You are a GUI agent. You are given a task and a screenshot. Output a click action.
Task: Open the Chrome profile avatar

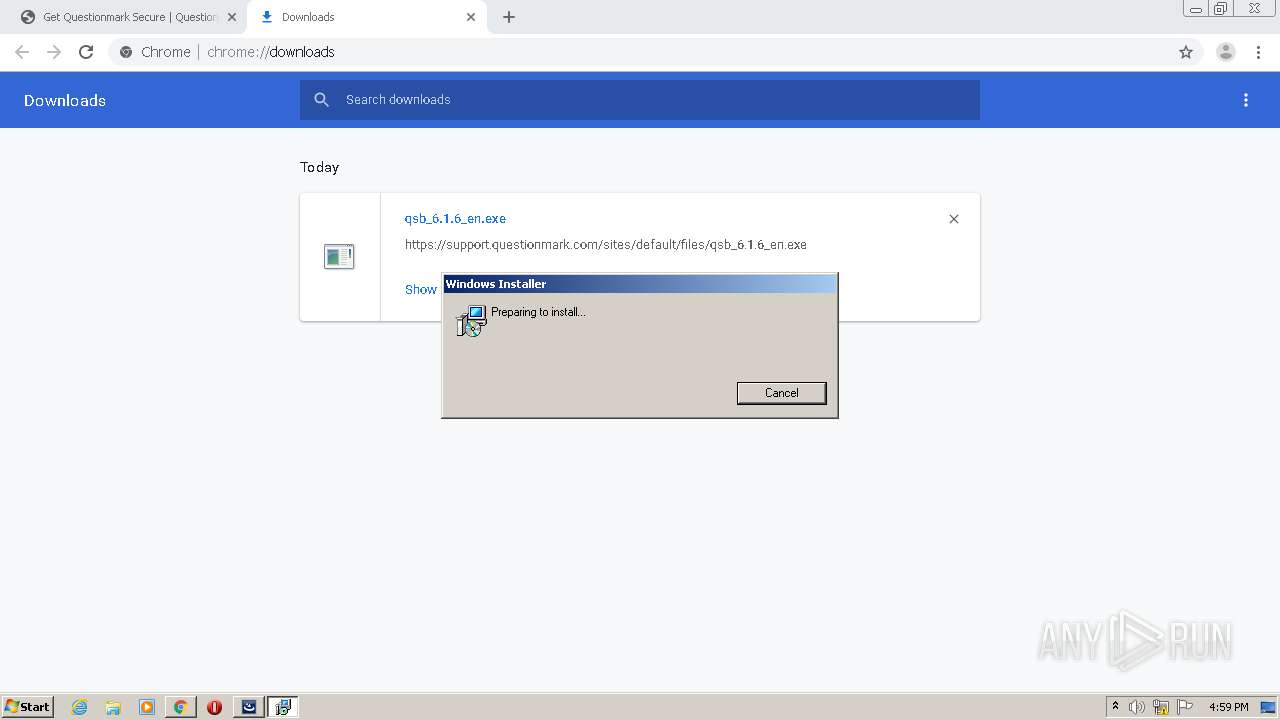click(x=1226, y=52)
